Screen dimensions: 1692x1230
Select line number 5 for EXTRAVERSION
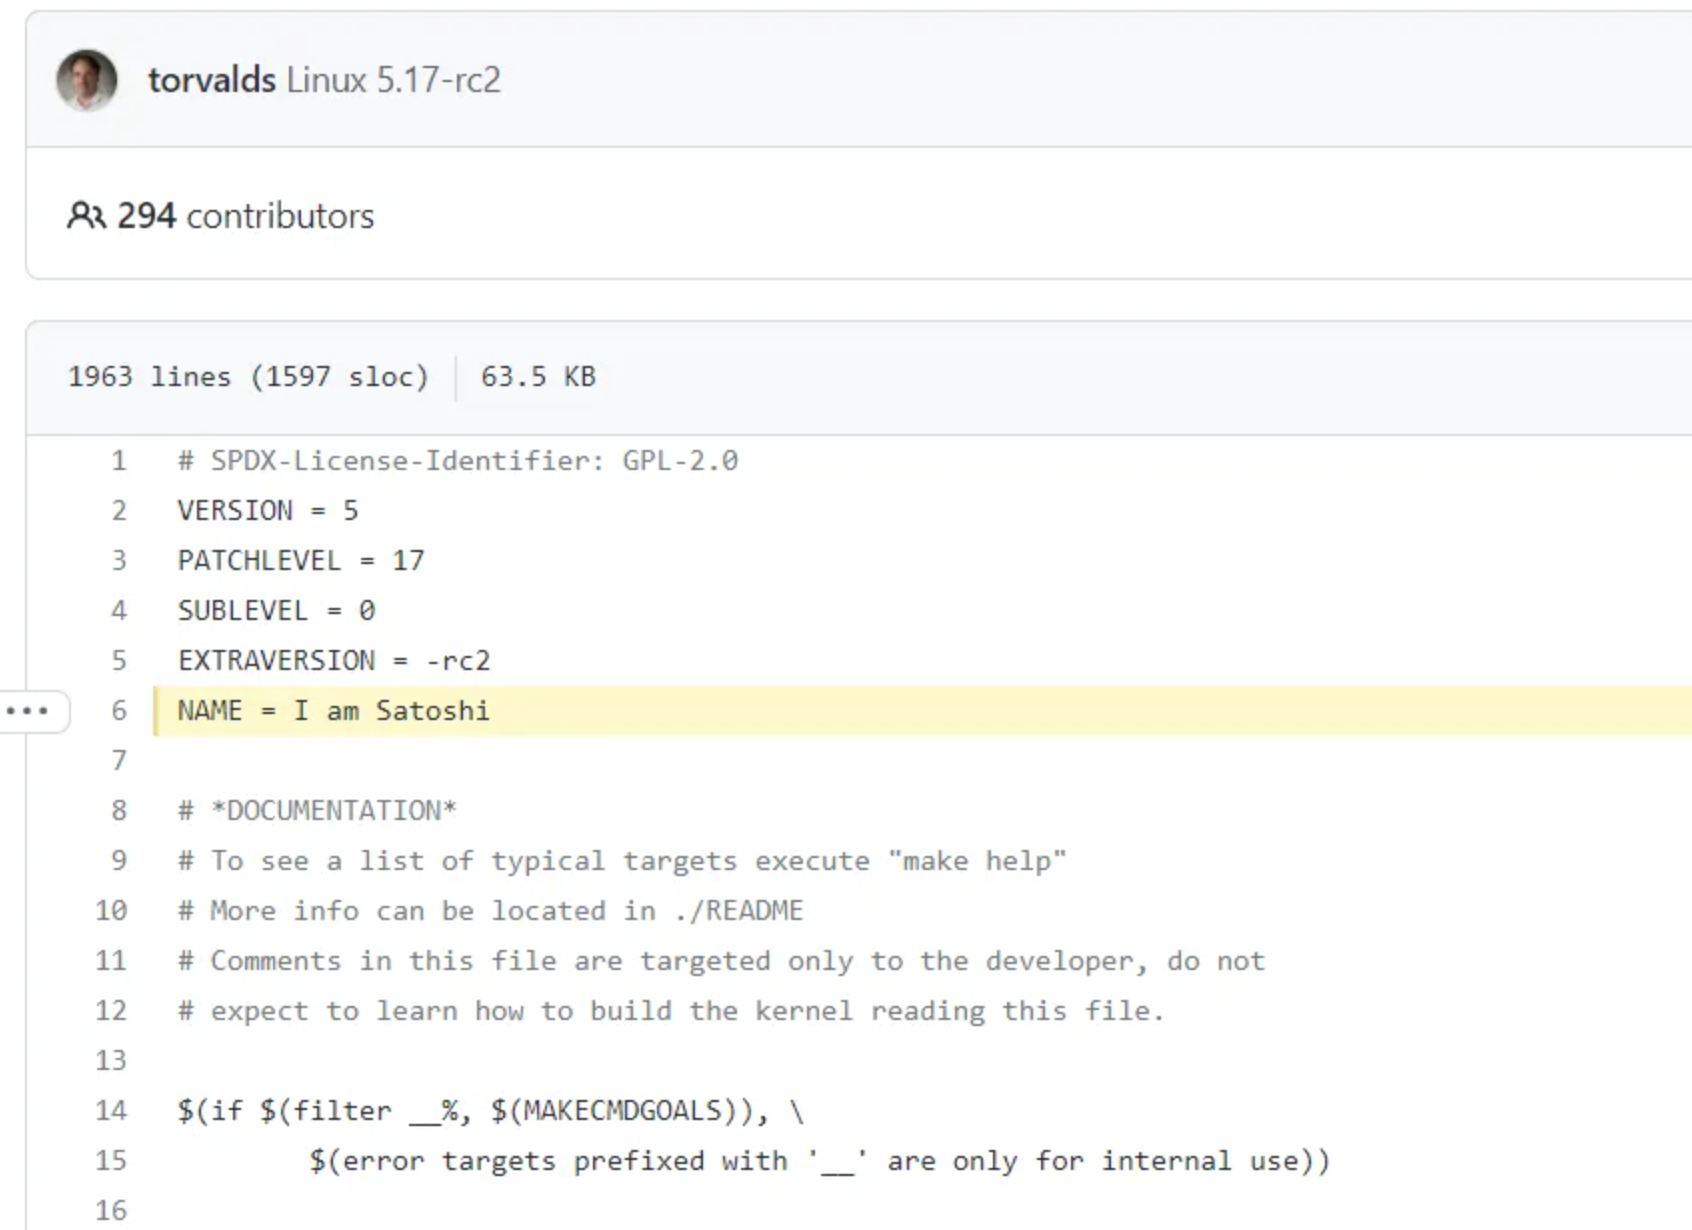click(119, 661)
